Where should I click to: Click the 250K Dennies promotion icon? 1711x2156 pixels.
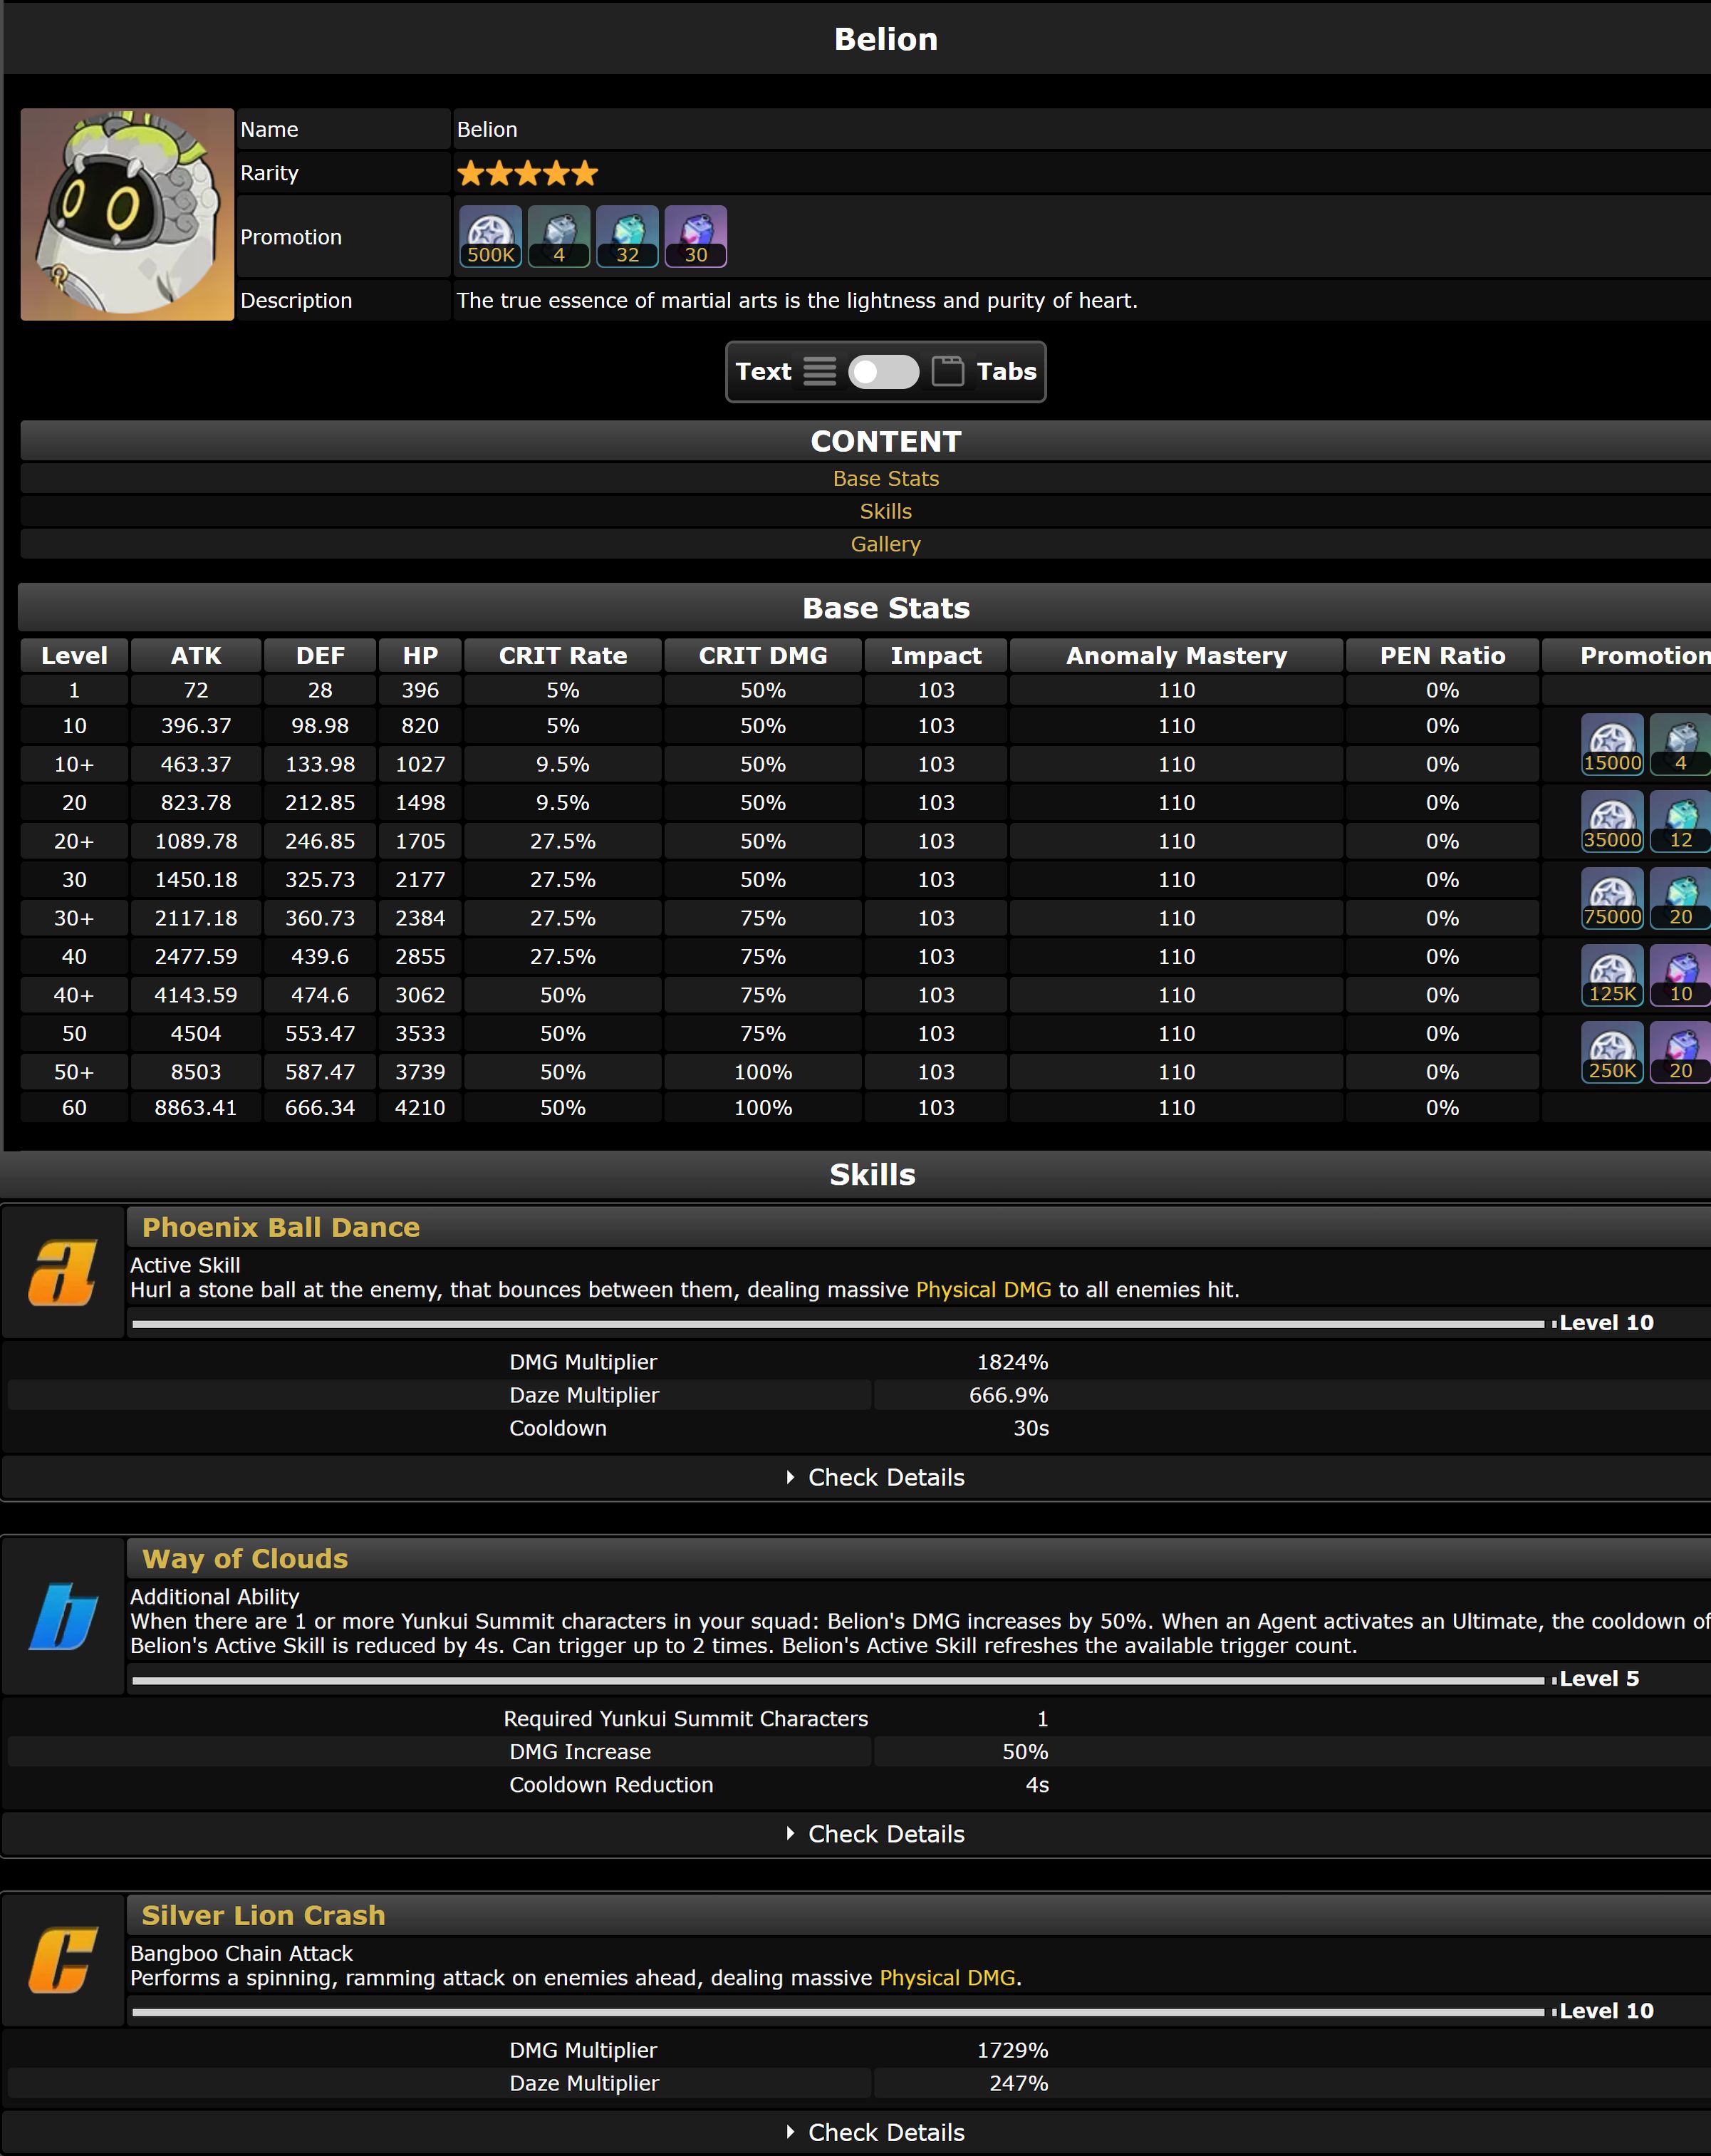point(1612,1052)
